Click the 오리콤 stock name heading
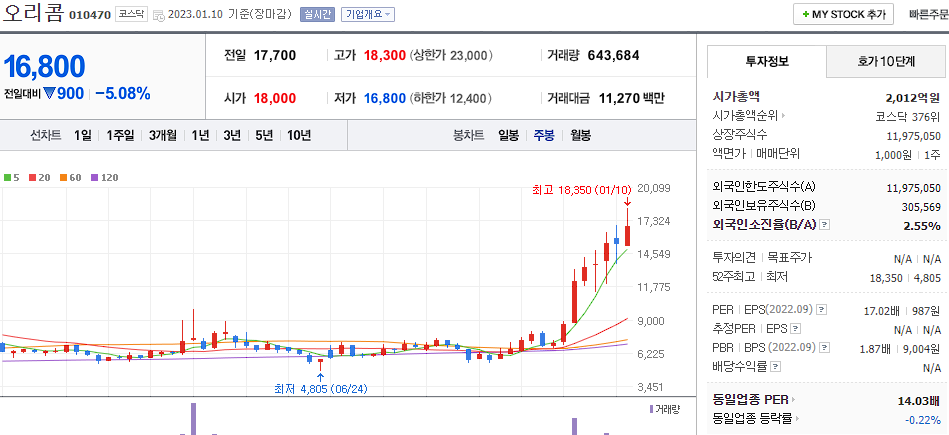Viewport: 949px width, 435px height. (33, 13)
